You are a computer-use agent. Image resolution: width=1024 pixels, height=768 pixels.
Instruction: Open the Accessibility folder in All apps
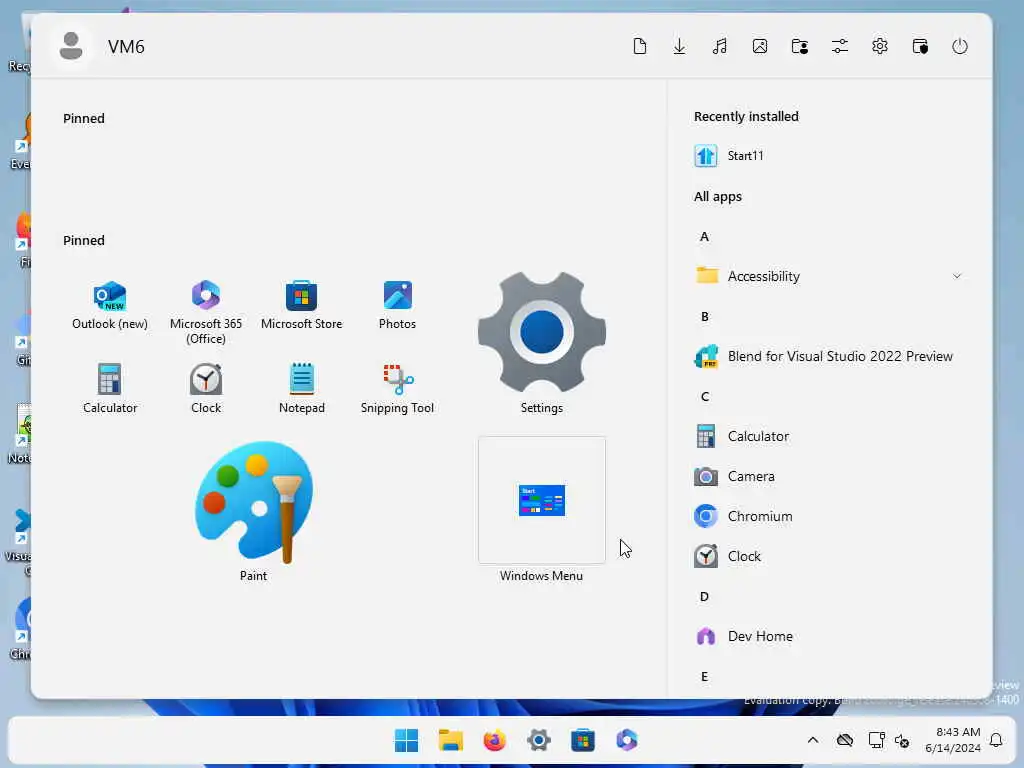(x=829, y=276)
